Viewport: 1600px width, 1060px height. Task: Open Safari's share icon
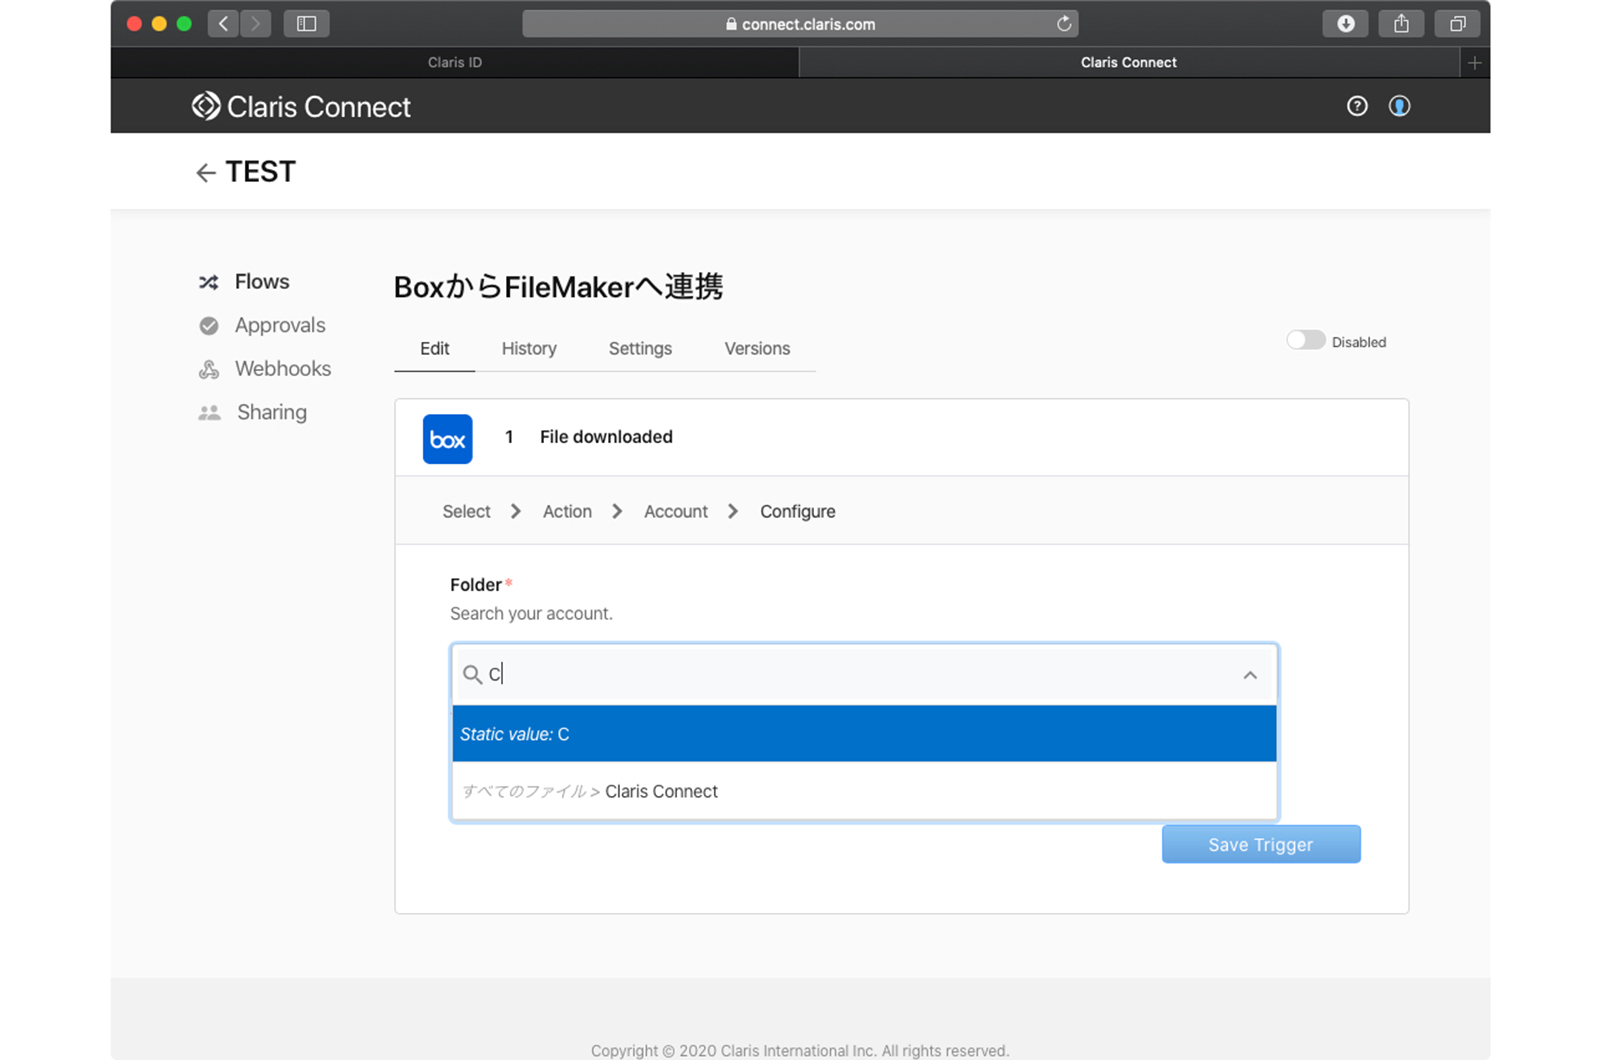(1401, 24)
